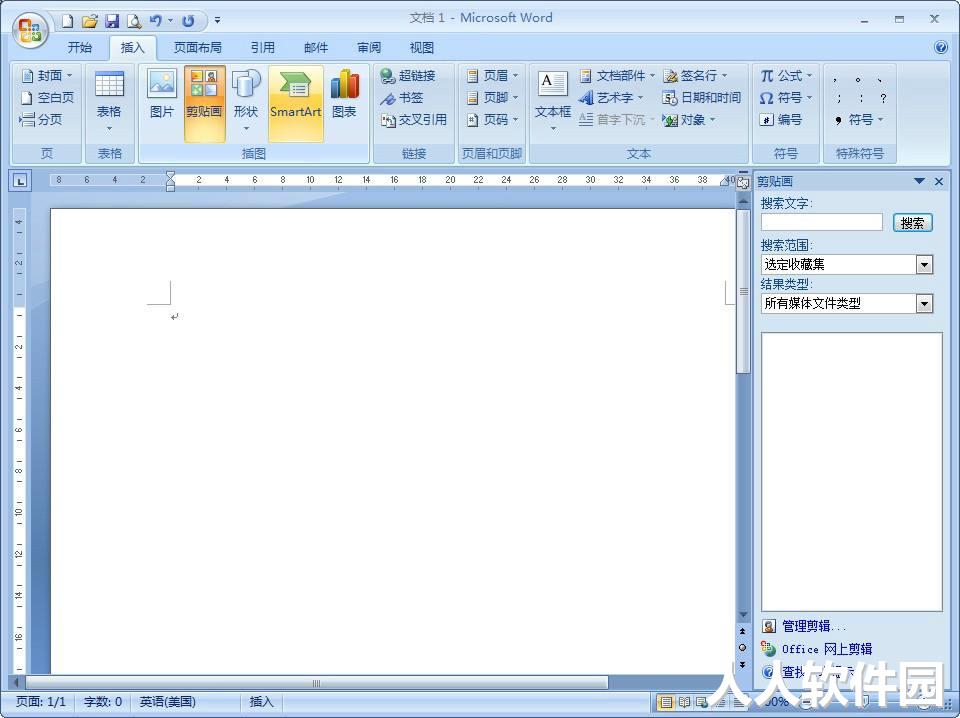Insert 日期和时间 date and time
The height and width of the screenshot is (718, 960).
point(702,97)
